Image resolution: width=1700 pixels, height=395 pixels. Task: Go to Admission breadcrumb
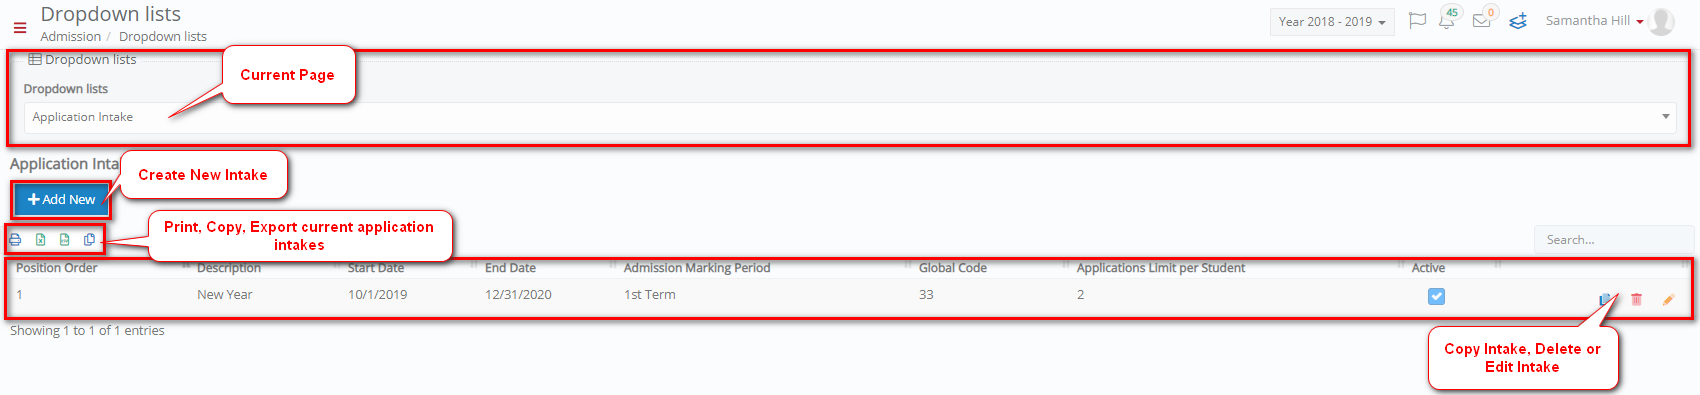tap(71, 36)
